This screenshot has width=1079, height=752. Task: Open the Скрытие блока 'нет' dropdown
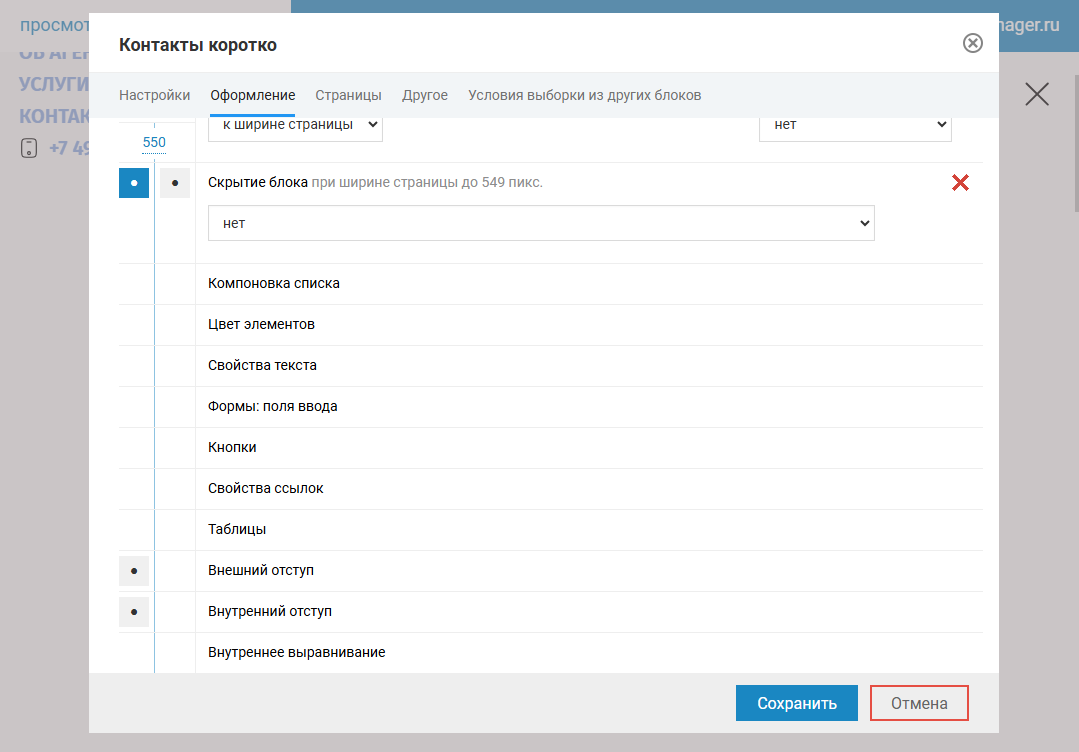[540, 223]
